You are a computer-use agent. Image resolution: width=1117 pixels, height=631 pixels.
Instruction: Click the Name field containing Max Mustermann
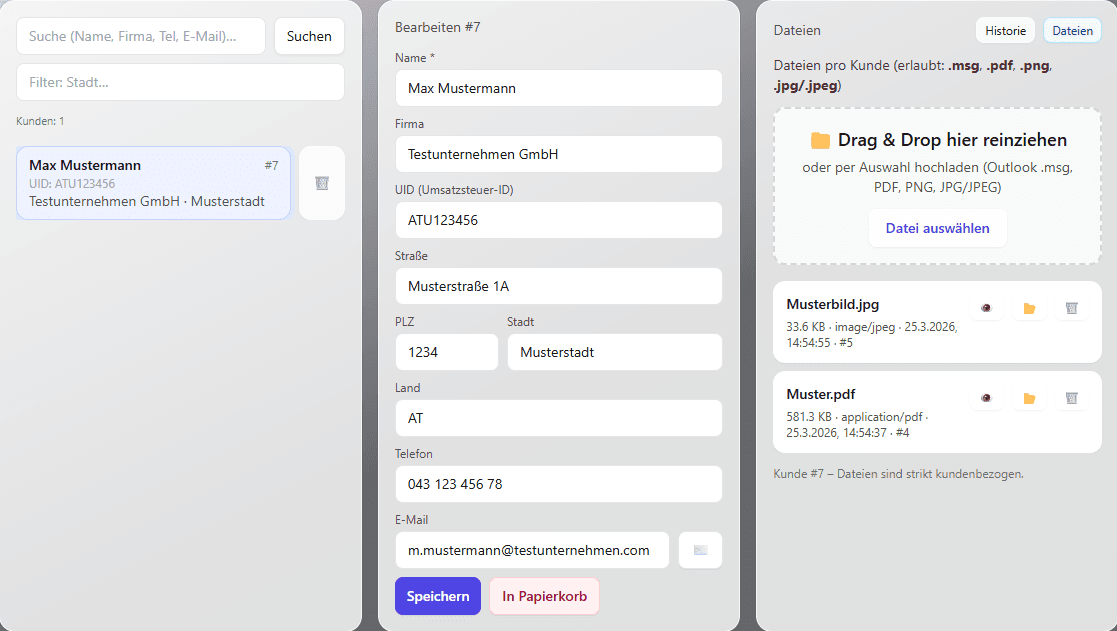tap(558, 88)
